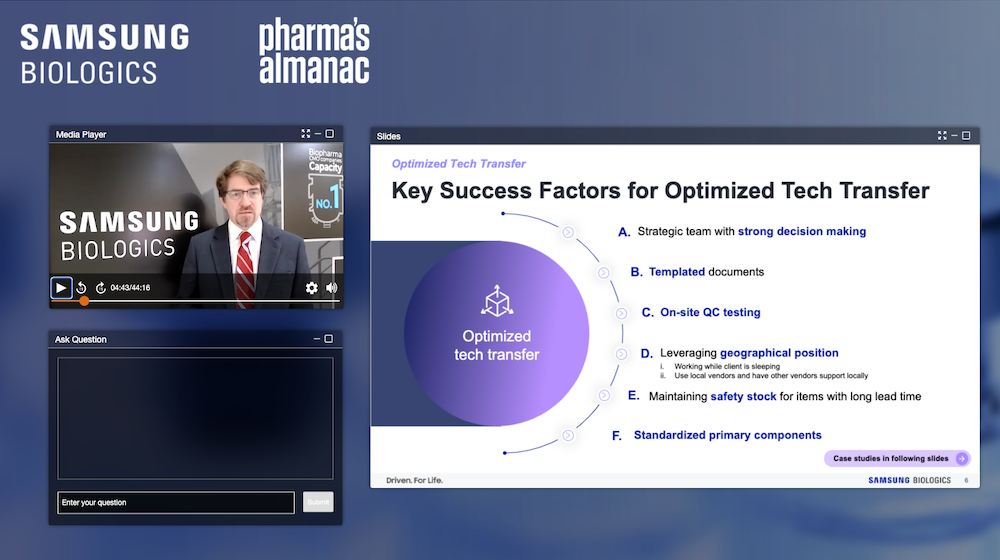Click 'On-site QC testing' text
This screenshot has height=560, width=1000.
710,312
